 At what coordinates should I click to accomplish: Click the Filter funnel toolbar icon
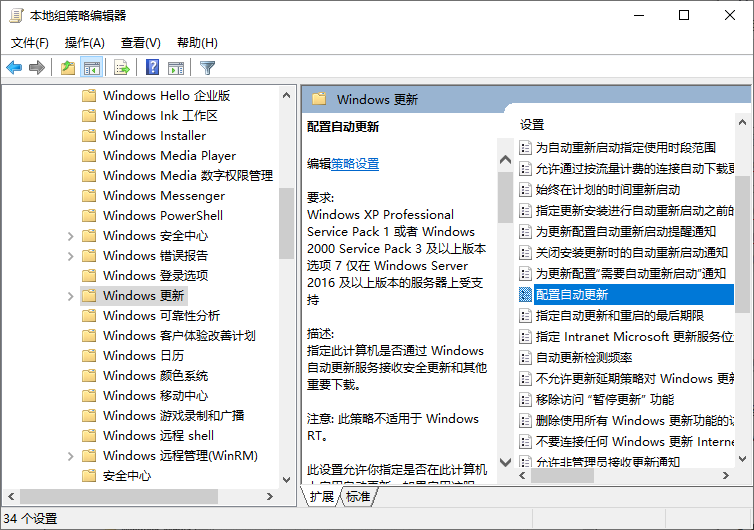pos(207,68)
